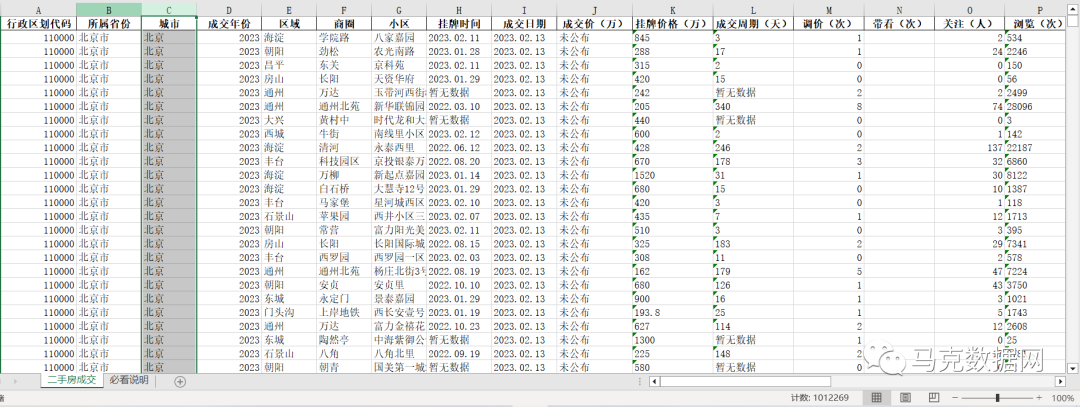Zoom in with the plus icon

click(1039, 398)
